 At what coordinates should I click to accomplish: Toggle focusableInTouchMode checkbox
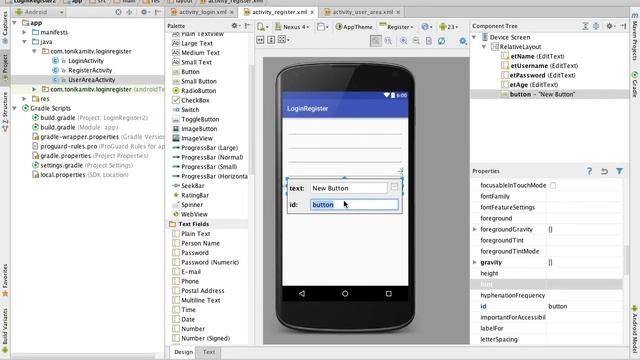click(x=553, y=185)
